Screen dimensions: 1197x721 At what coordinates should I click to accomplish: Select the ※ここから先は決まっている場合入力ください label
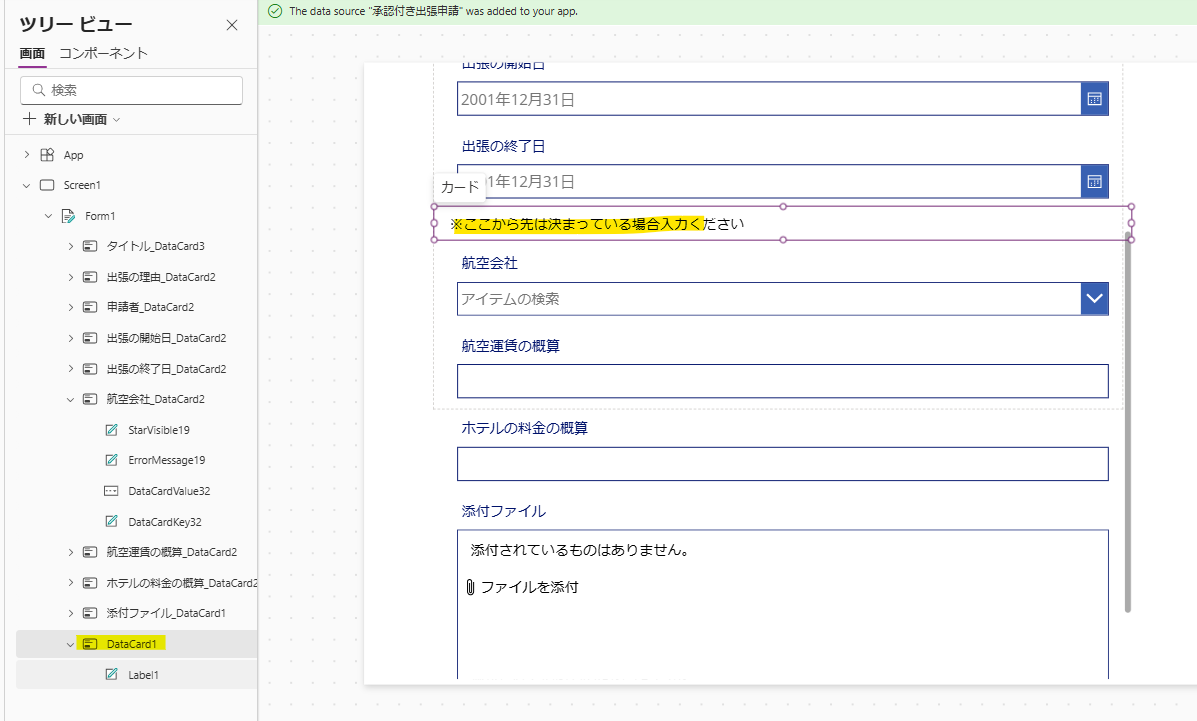[597, 224]
